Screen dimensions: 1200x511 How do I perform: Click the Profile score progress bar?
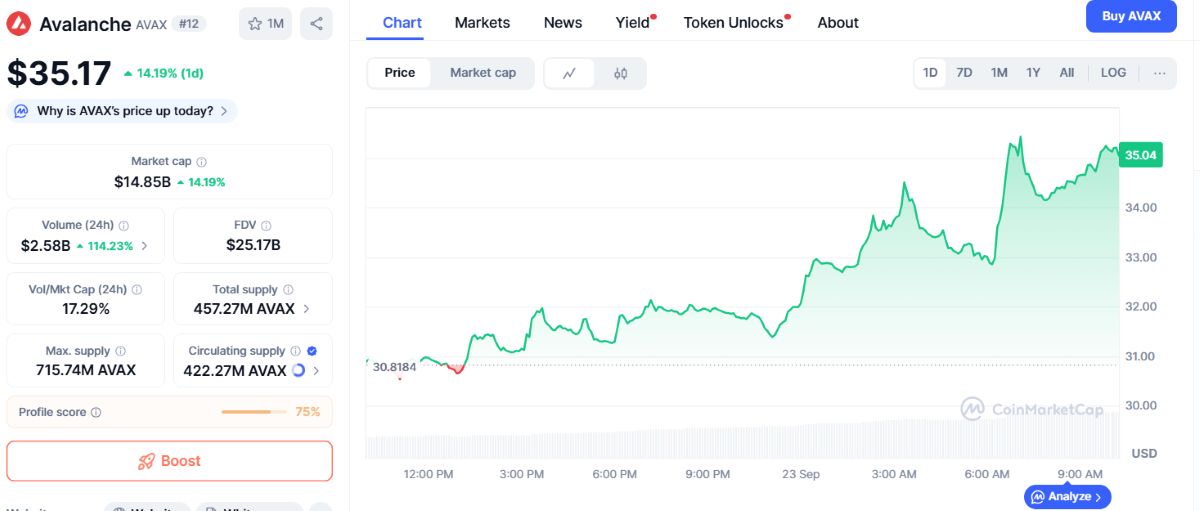(x=252, y=412)
